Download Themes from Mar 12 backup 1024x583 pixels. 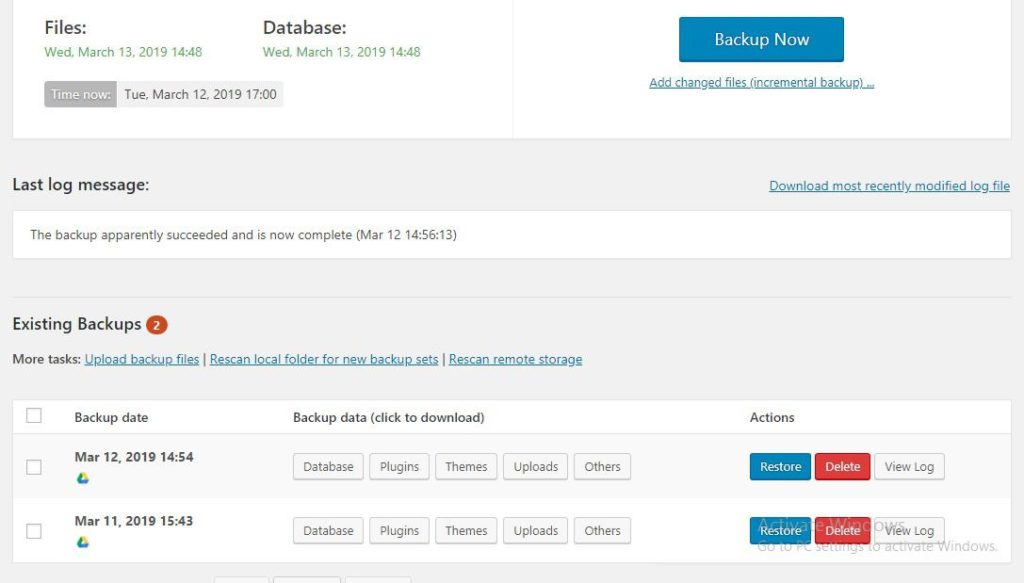click(466, 467)
